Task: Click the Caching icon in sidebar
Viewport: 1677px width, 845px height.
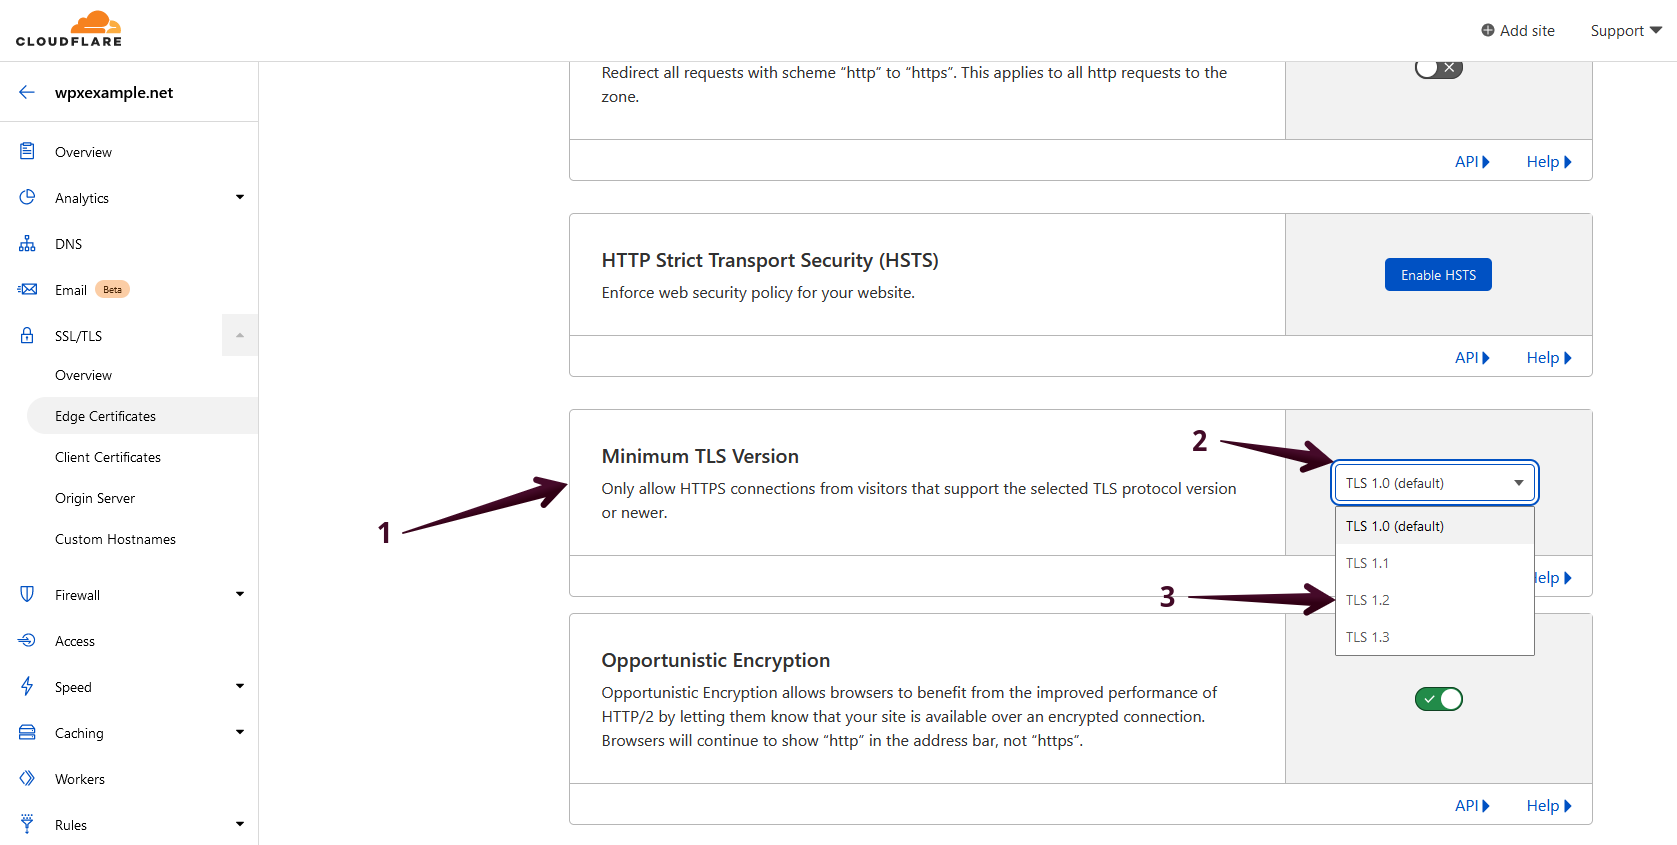Action: point(27,732)
